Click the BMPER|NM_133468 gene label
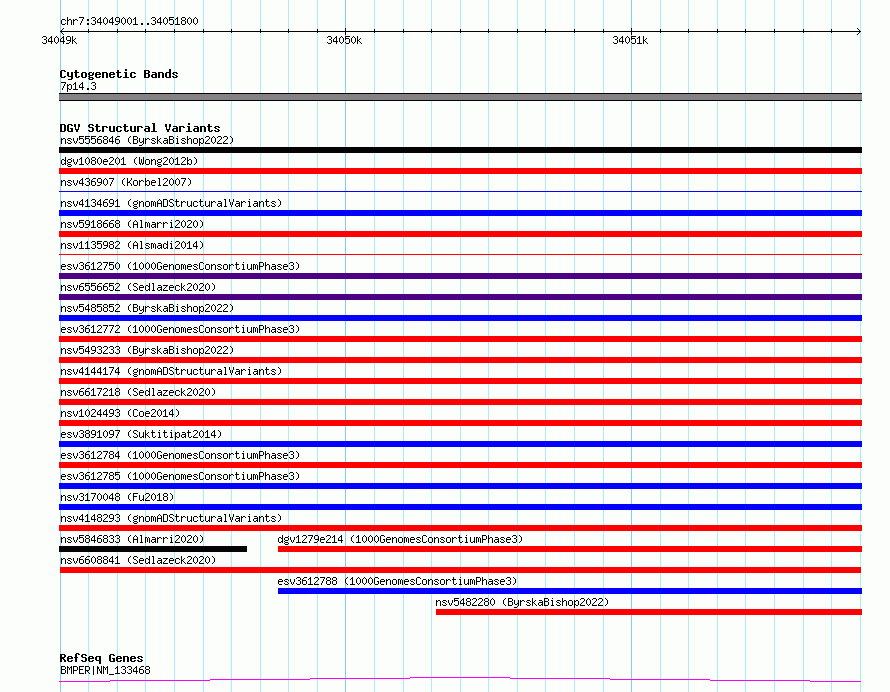This screenshot has height=692, width=890. [105, 670]
